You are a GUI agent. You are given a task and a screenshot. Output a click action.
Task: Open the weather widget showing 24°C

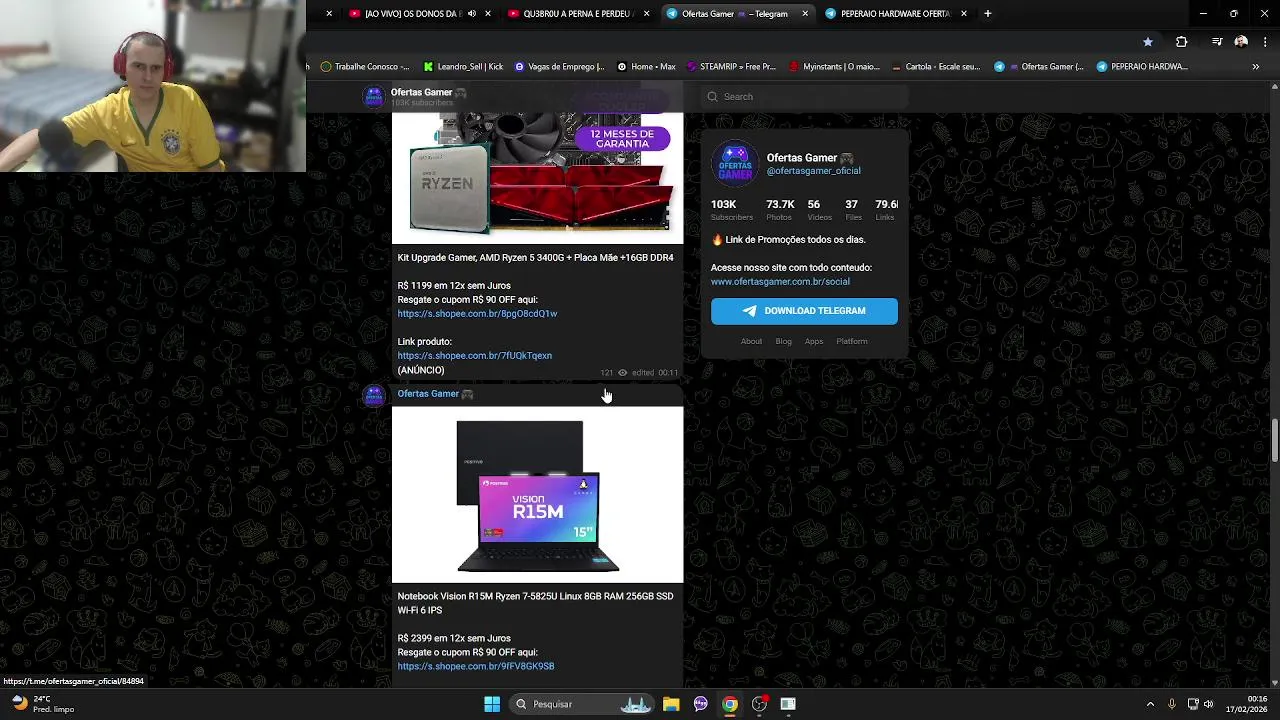(42, 704)
